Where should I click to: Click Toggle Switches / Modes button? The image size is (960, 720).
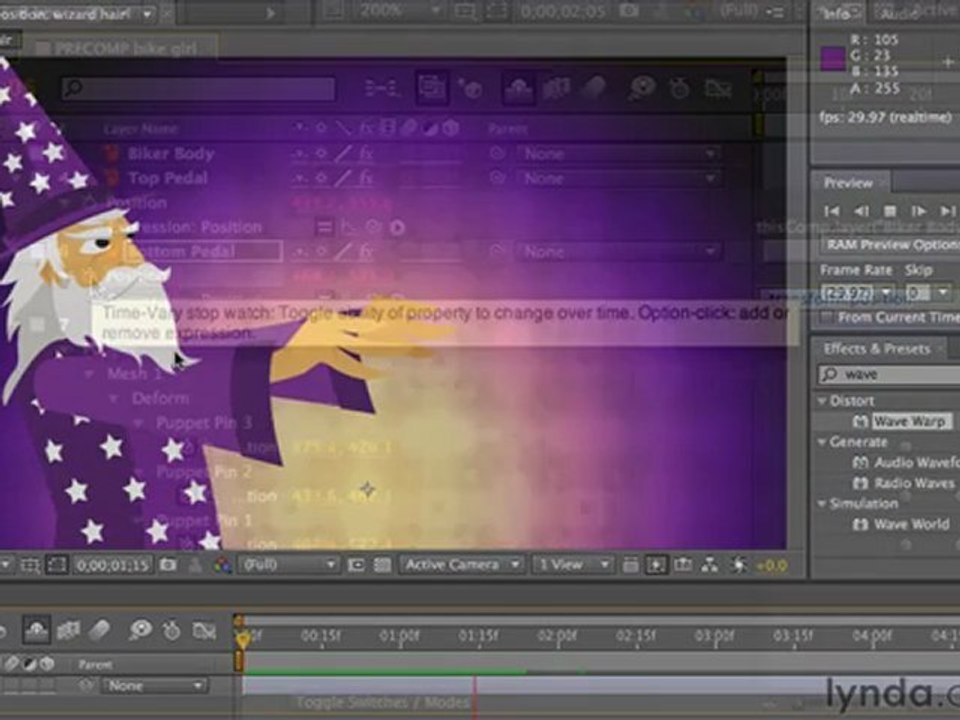click(x=383, y=702)
